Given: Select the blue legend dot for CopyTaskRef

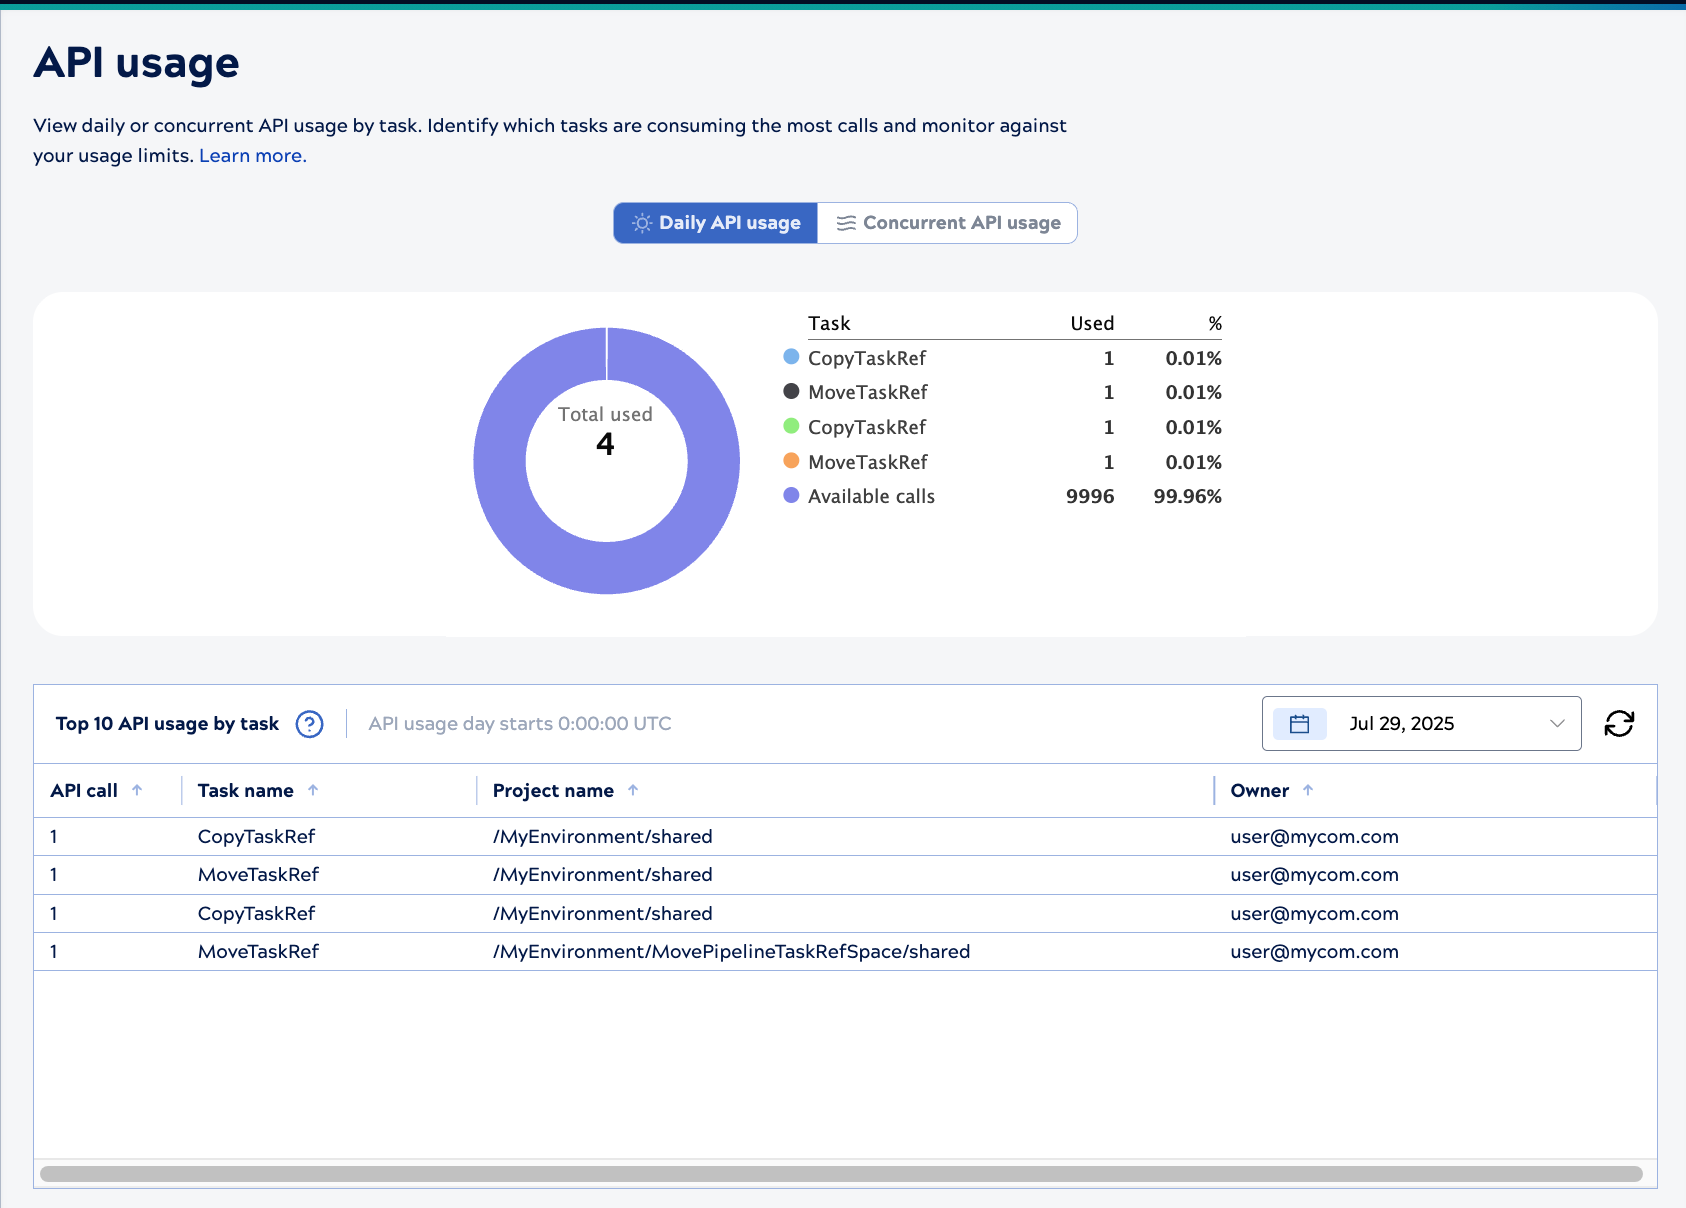Looking at the screenshot, I should pyautogui.click(x=791, y=357).
